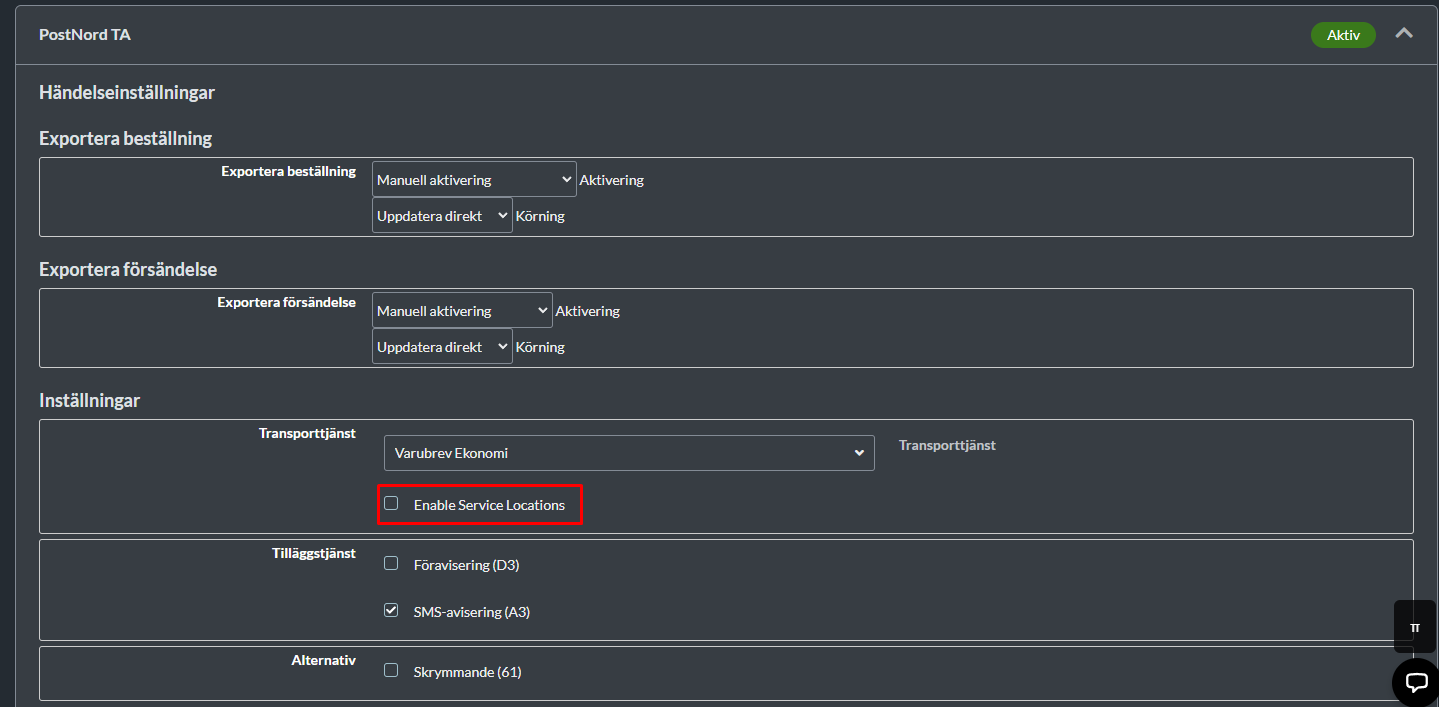Viewport: 1439px width, 707px height.
Task: Click the Skrymmande (61) label text
Action: tap(467, 672)
